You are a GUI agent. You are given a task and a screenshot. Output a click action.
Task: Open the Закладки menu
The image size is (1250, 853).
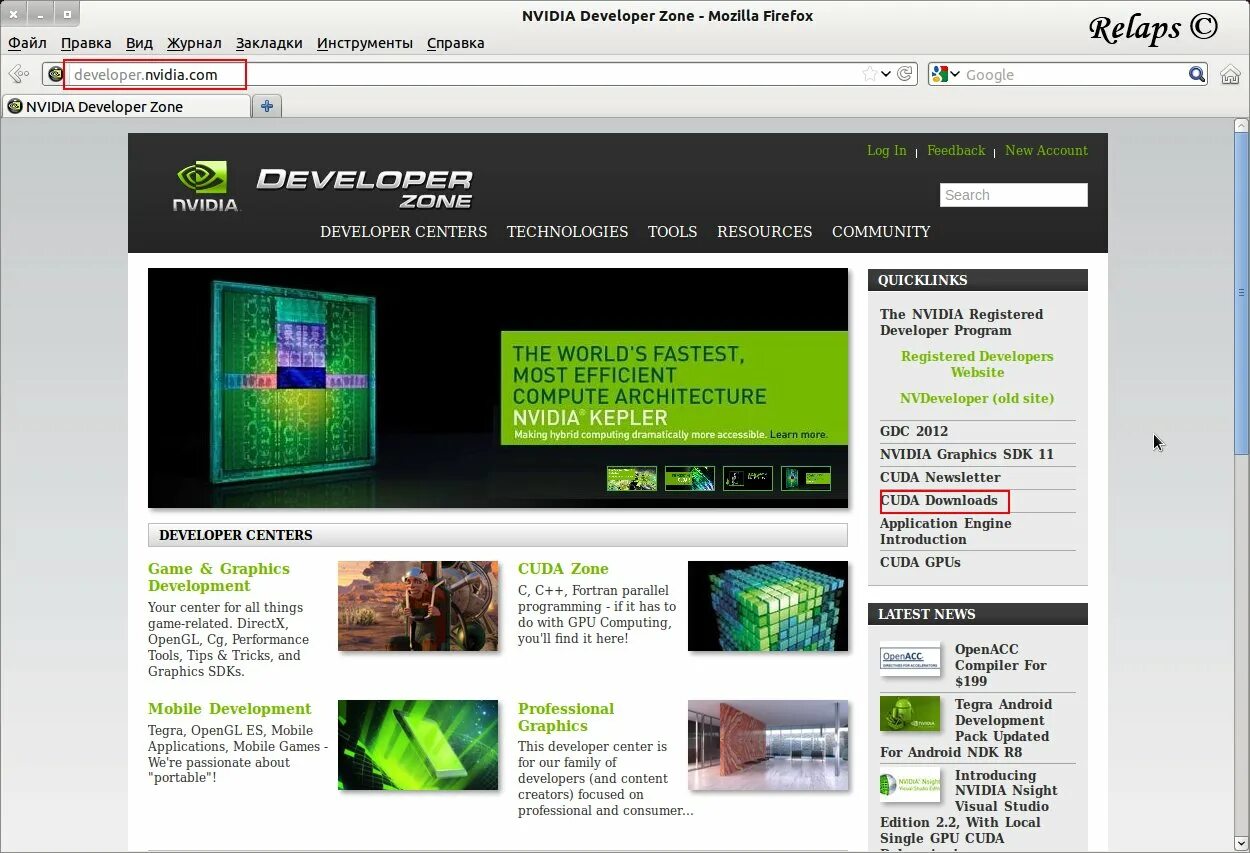click(269, 43)
